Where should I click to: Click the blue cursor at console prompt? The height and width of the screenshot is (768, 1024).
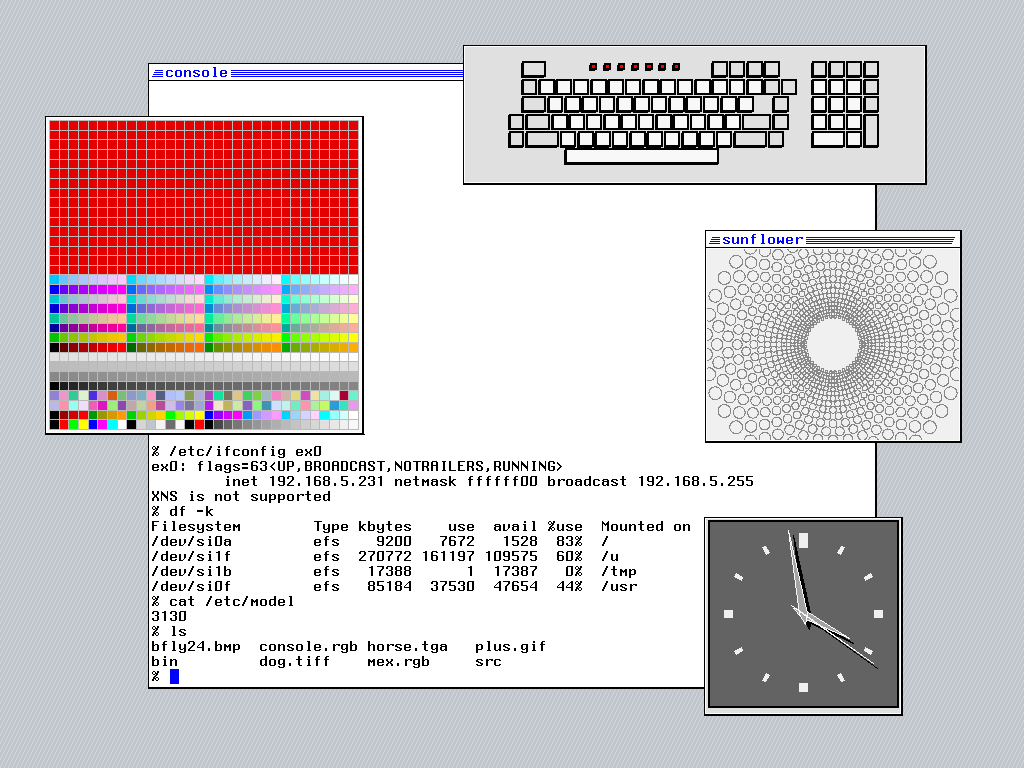174,677
